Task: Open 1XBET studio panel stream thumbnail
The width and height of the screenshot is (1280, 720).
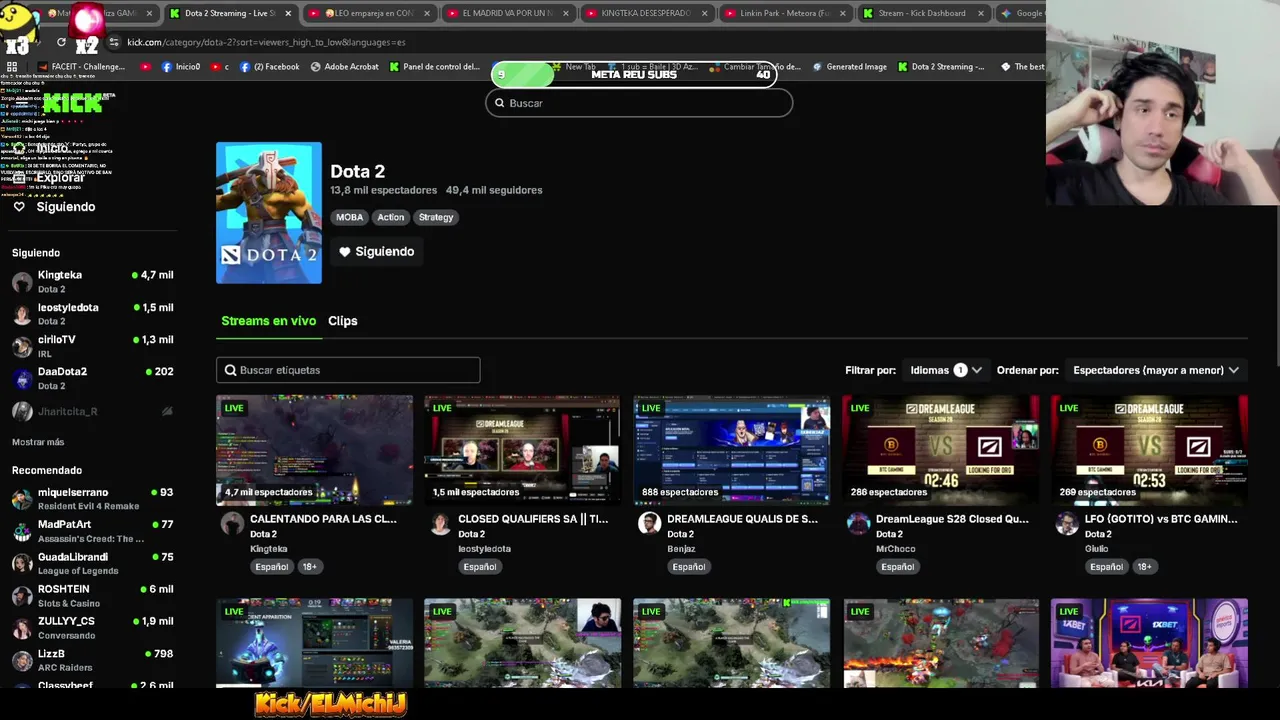Action: tap(1149, 643)
